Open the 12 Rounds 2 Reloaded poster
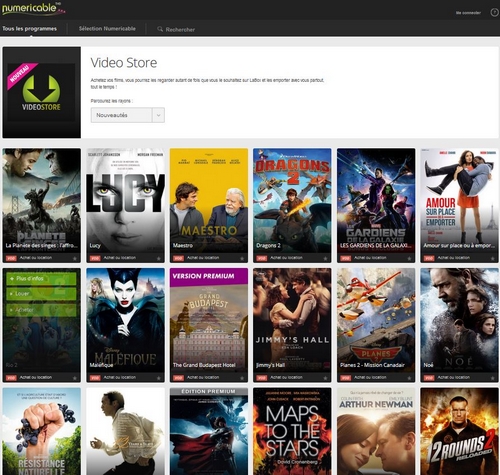 pyautogui.click(x=459, y=431)
